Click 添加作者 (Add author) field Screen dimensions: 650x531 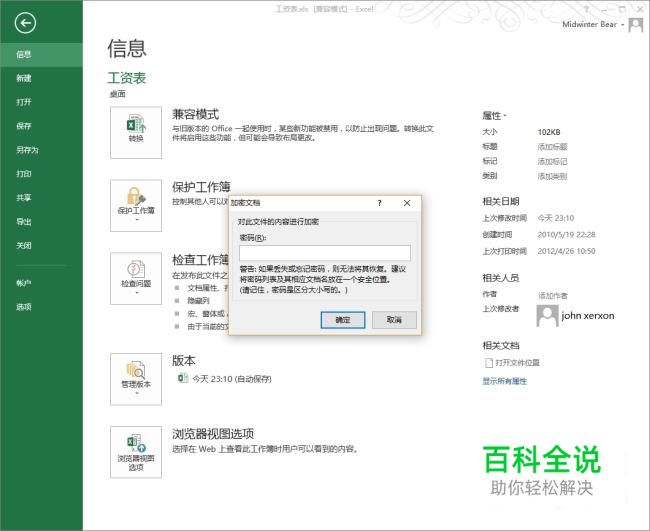coord(553,296)
